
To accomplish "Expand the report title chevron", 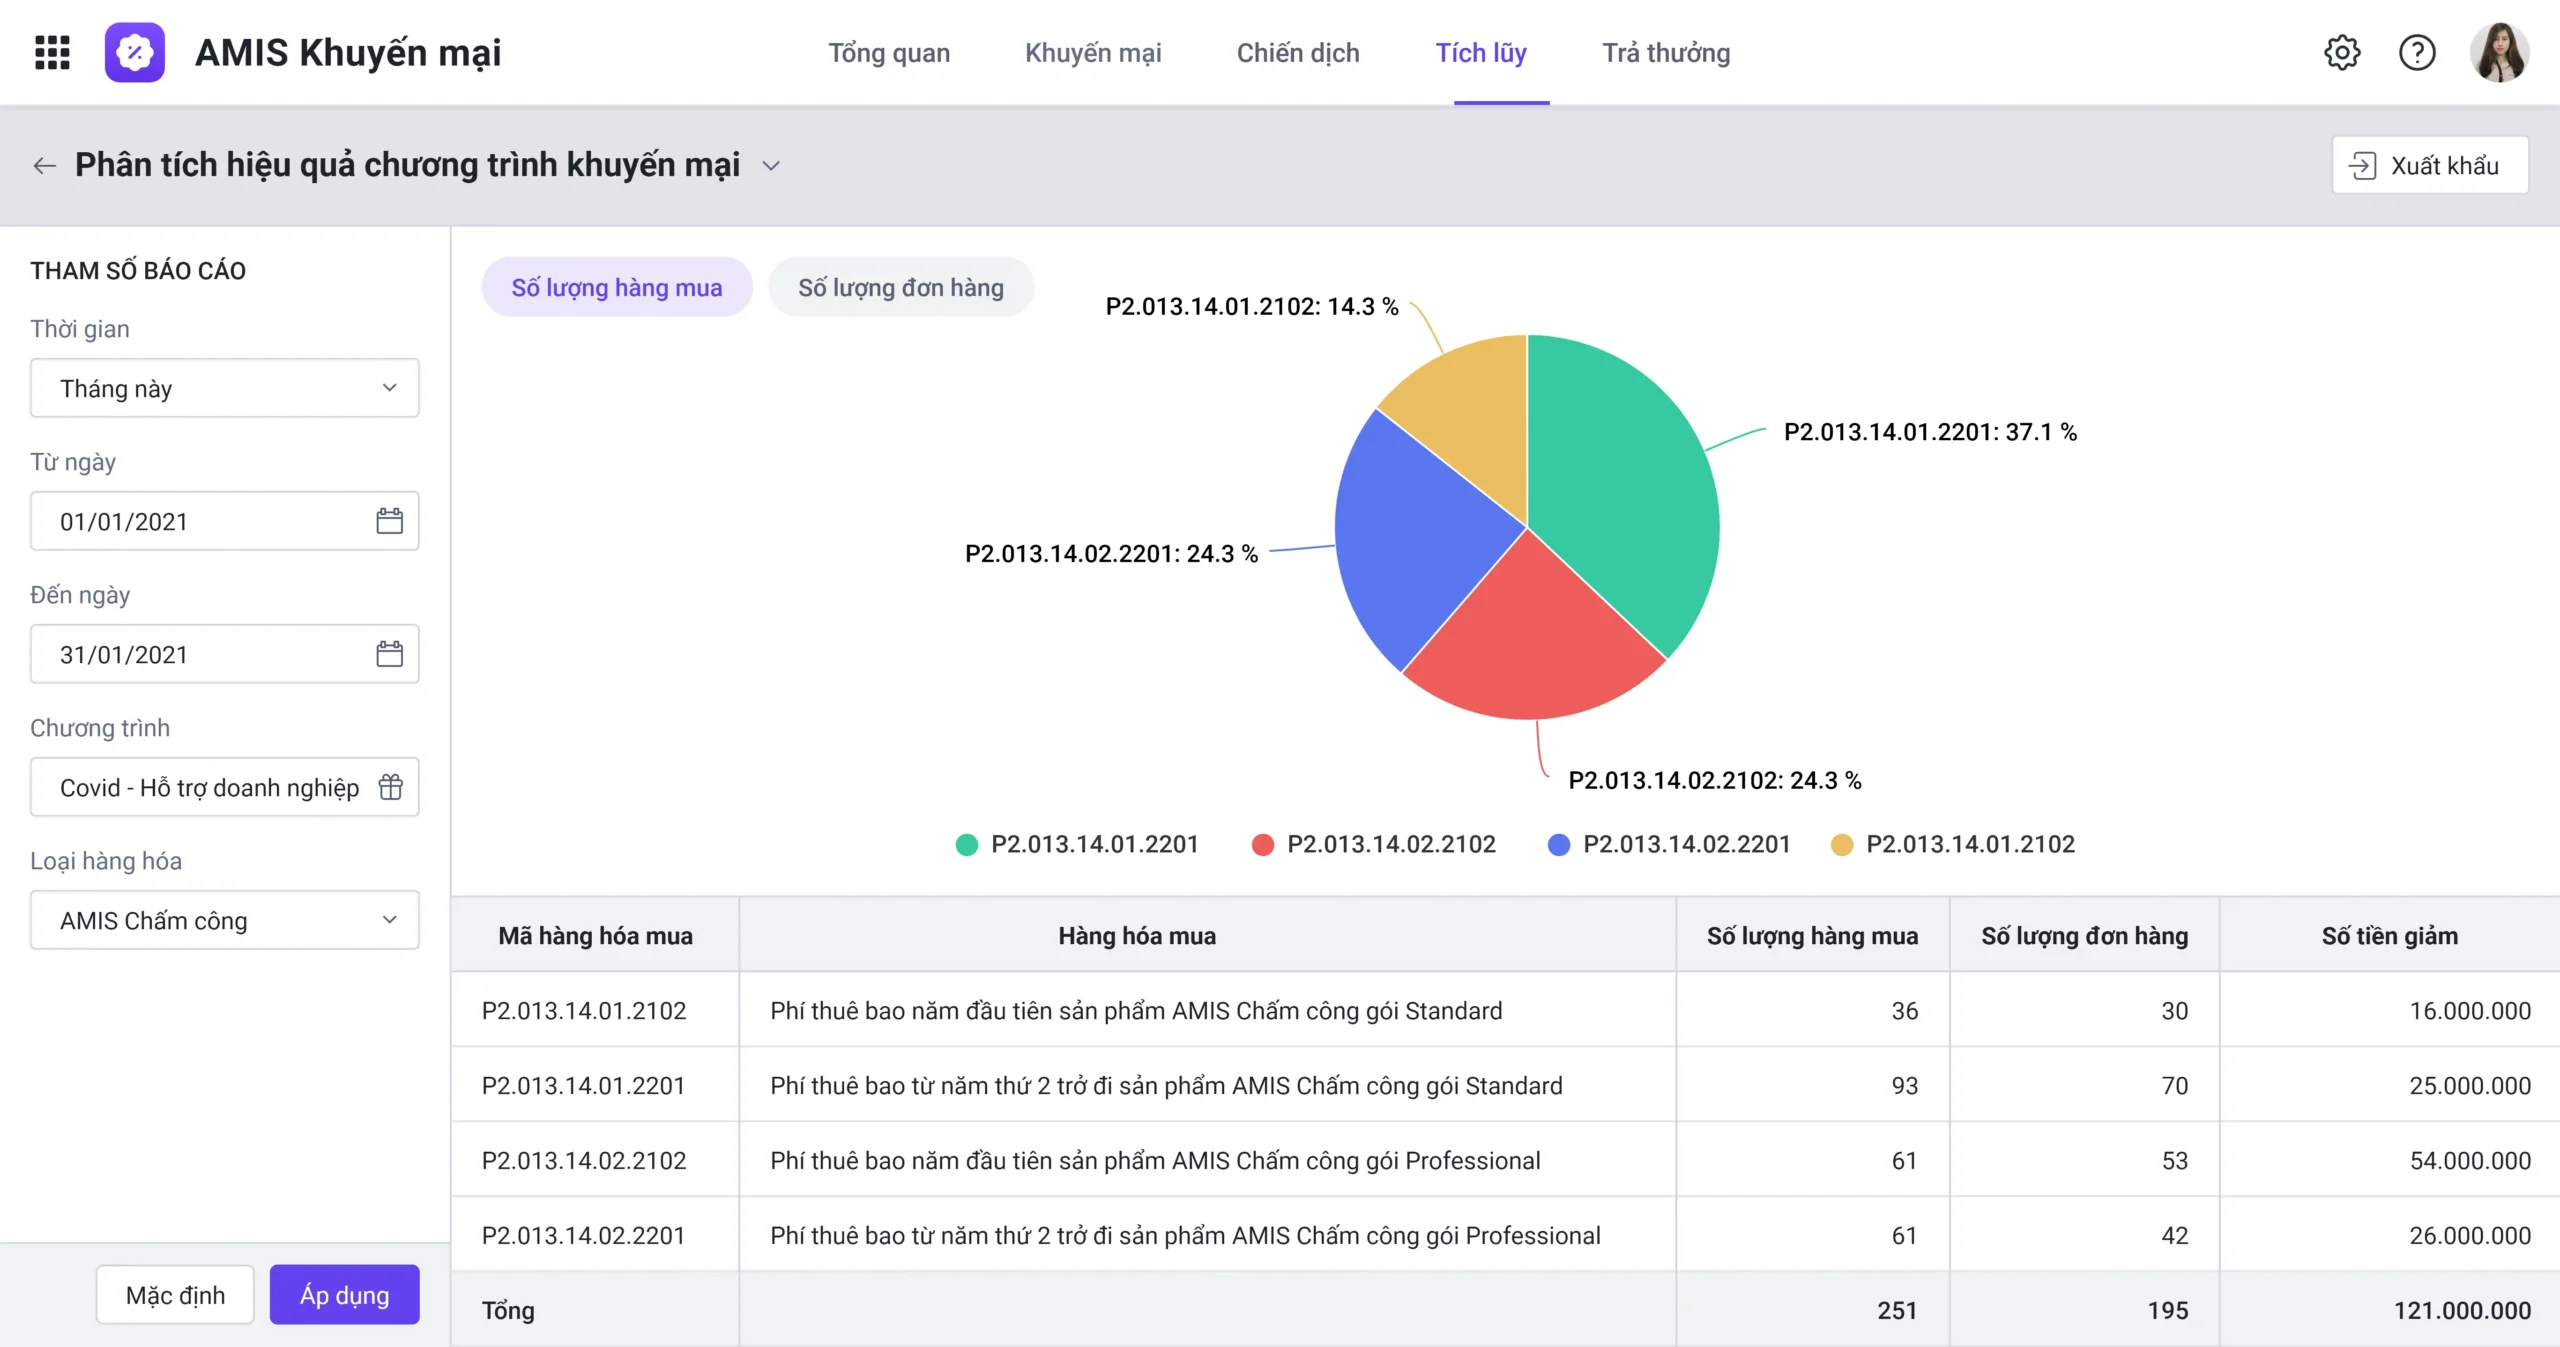I will [x=771, y=166].
